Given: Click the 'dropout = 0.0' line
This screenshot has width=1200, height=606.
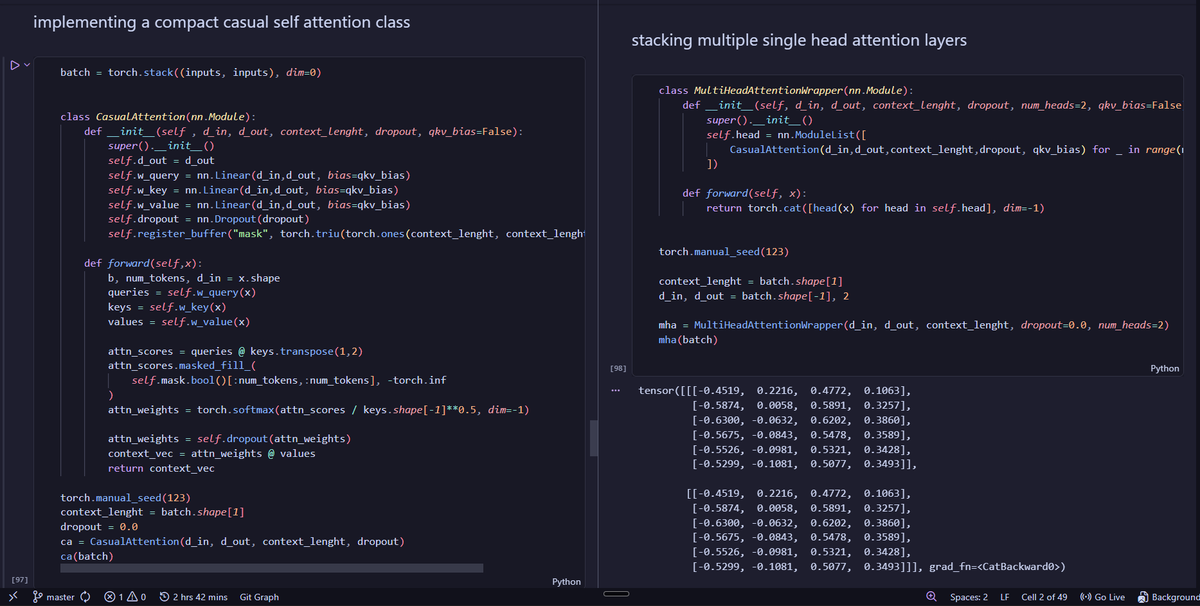Looking at the screenshot, I should click(x=99, y=526).
